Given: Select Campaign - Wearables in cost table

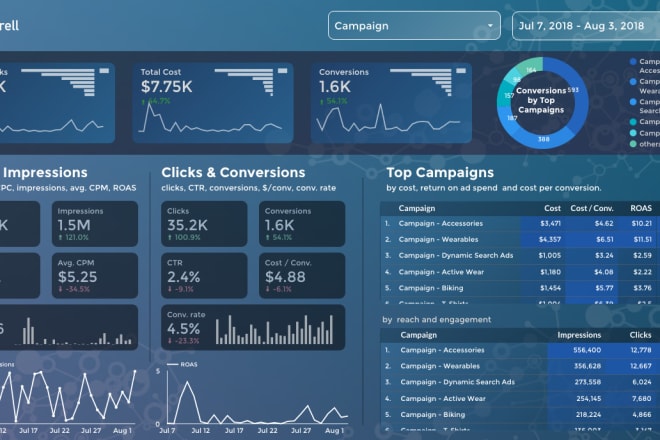Looking at the screenshot, I should [438, 239].
